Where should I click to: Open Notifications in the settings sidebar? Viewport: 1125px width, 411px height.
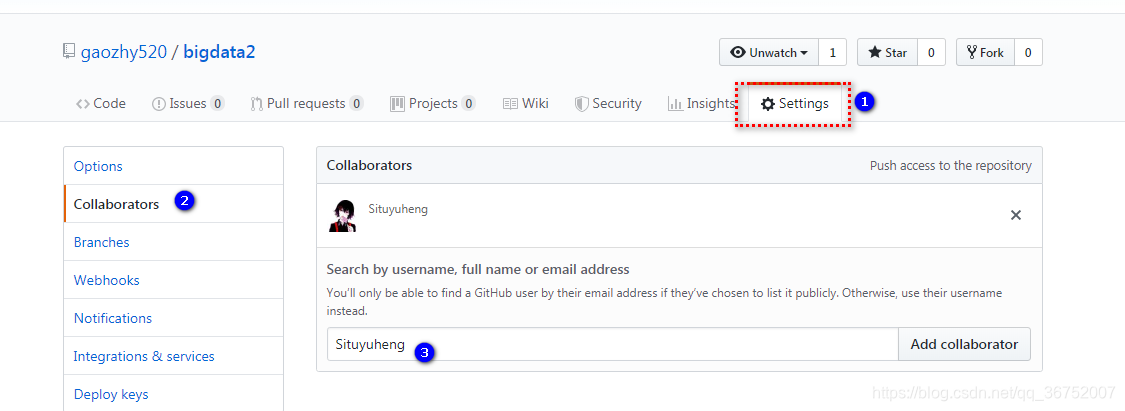click(174, 318)
